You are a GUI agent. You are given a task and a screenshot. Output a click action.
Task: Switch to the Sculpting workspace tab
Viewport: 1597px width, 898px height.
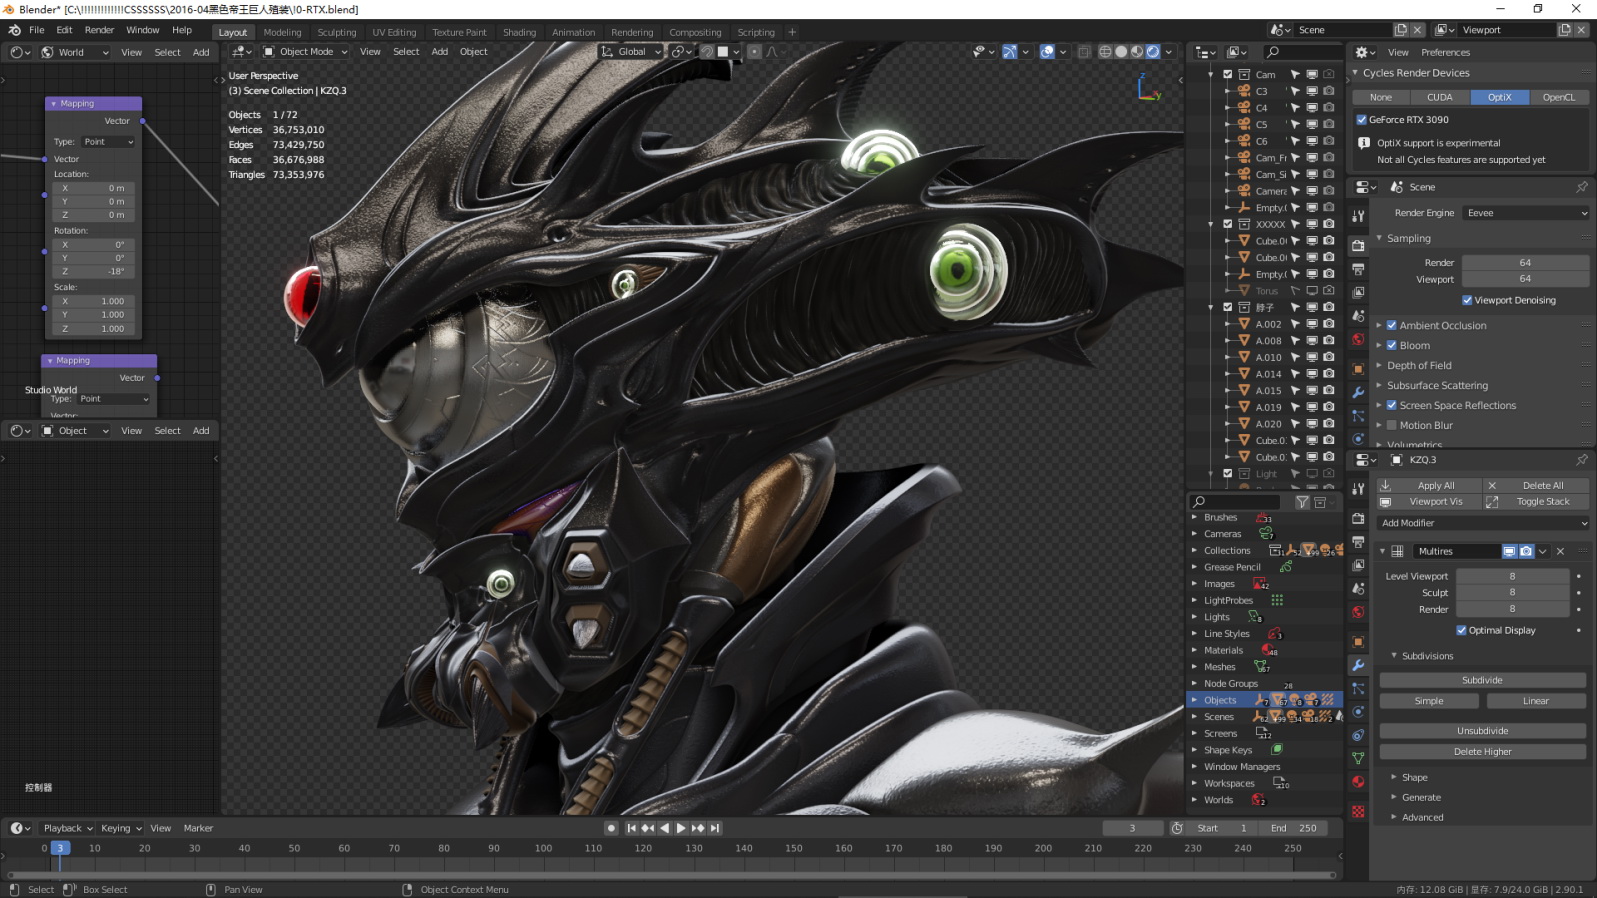tap(336, 32)
